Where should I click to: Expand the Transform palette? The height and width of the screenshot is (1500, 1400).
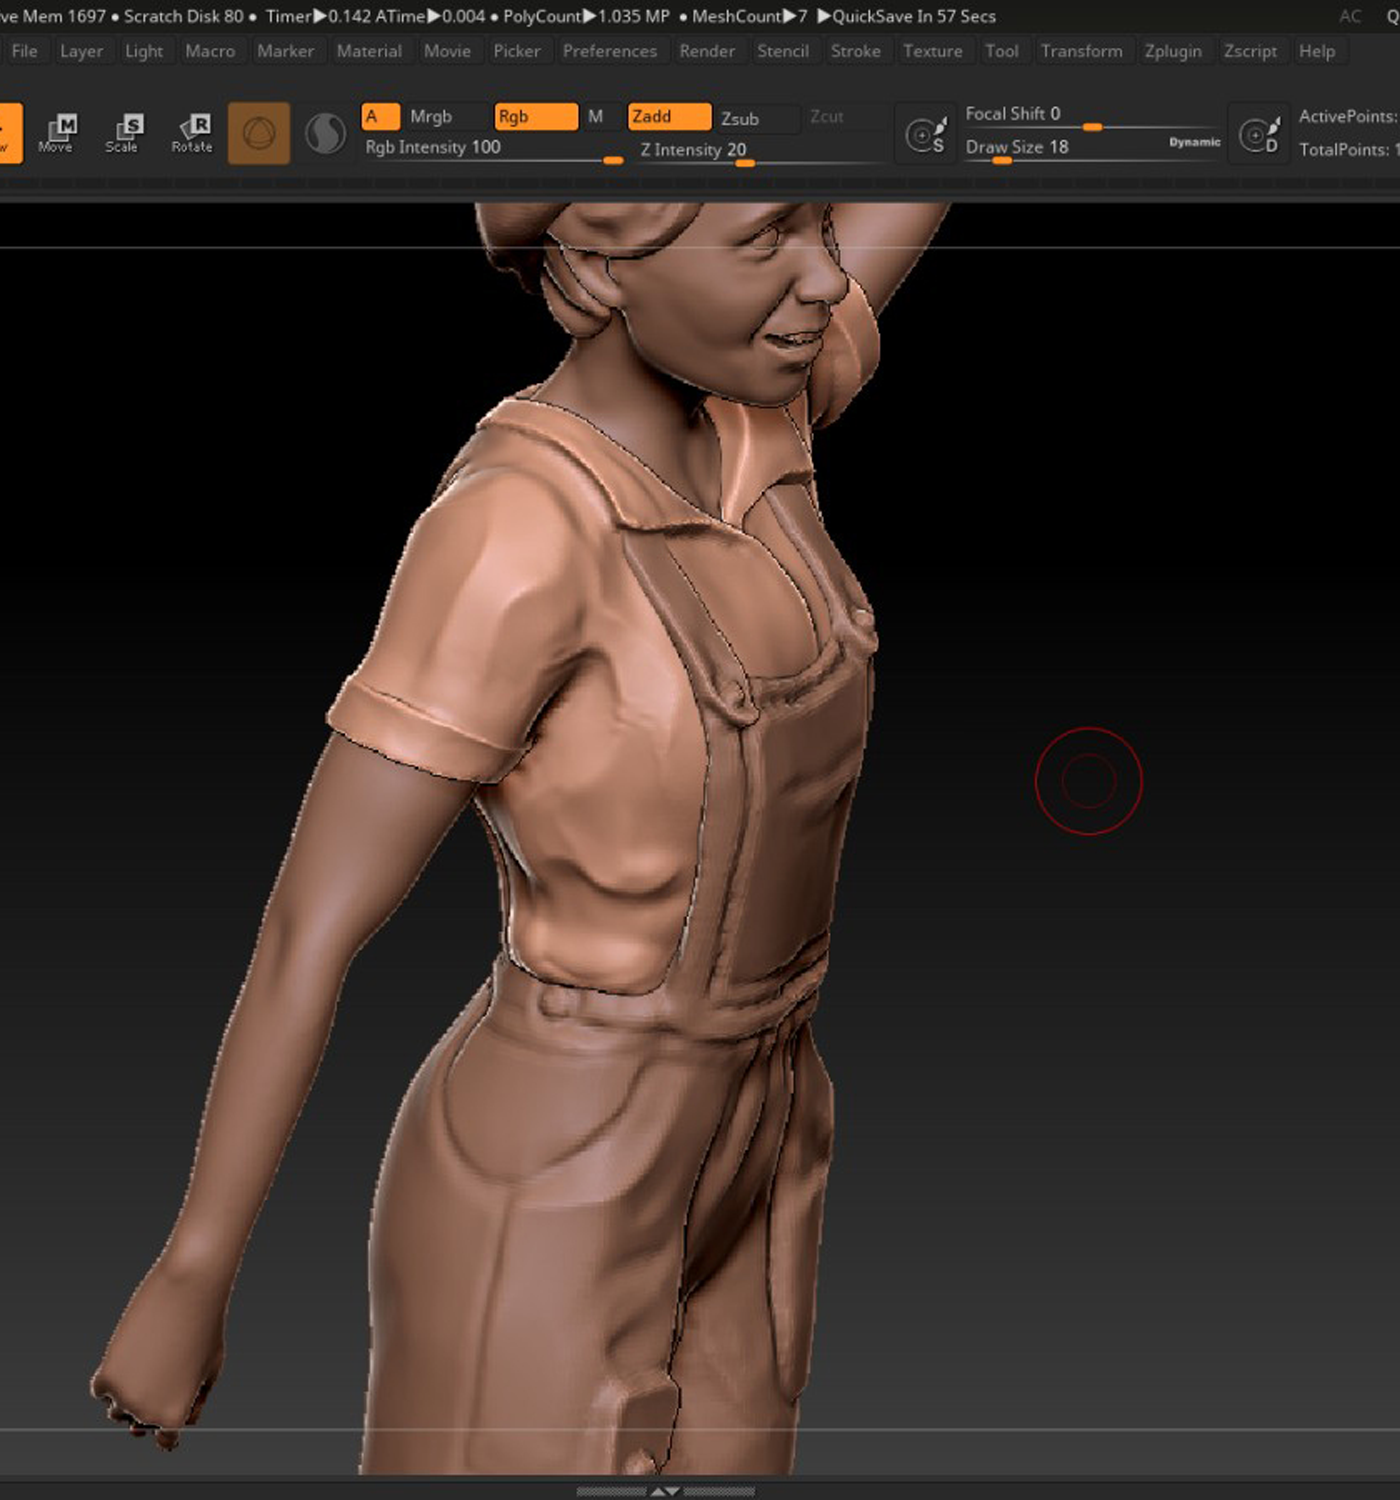click(1081, 51)
